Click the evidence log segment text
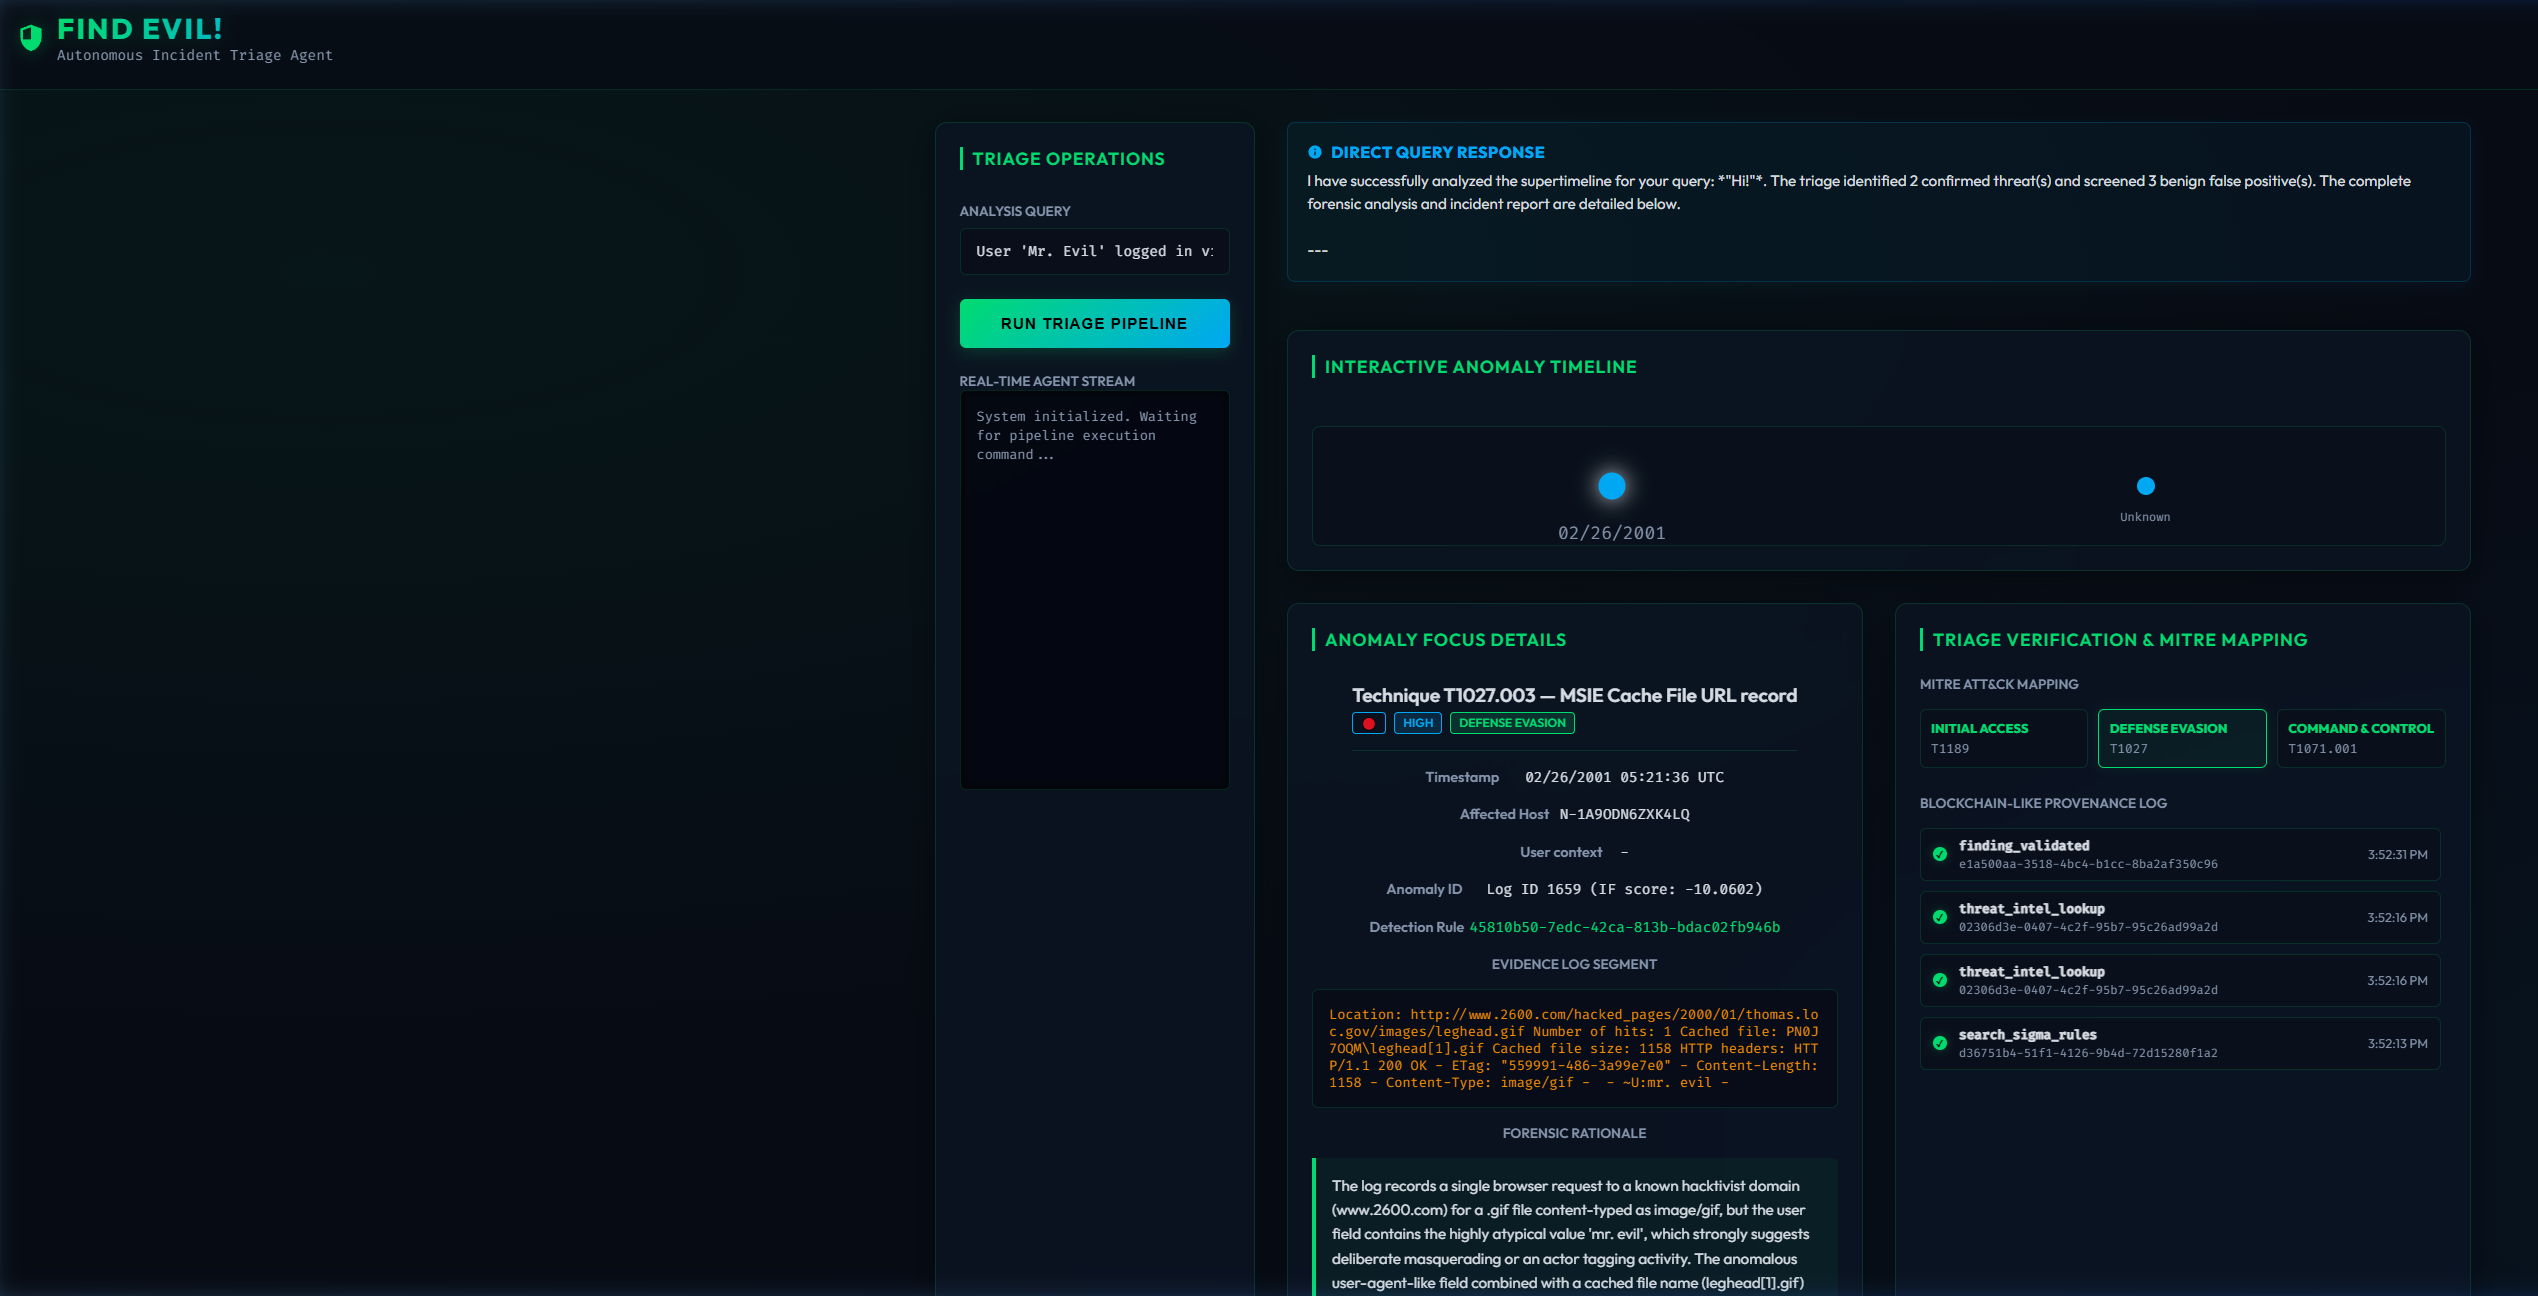This screenshot has width=2538, height=1296. click(1574, 1048)
